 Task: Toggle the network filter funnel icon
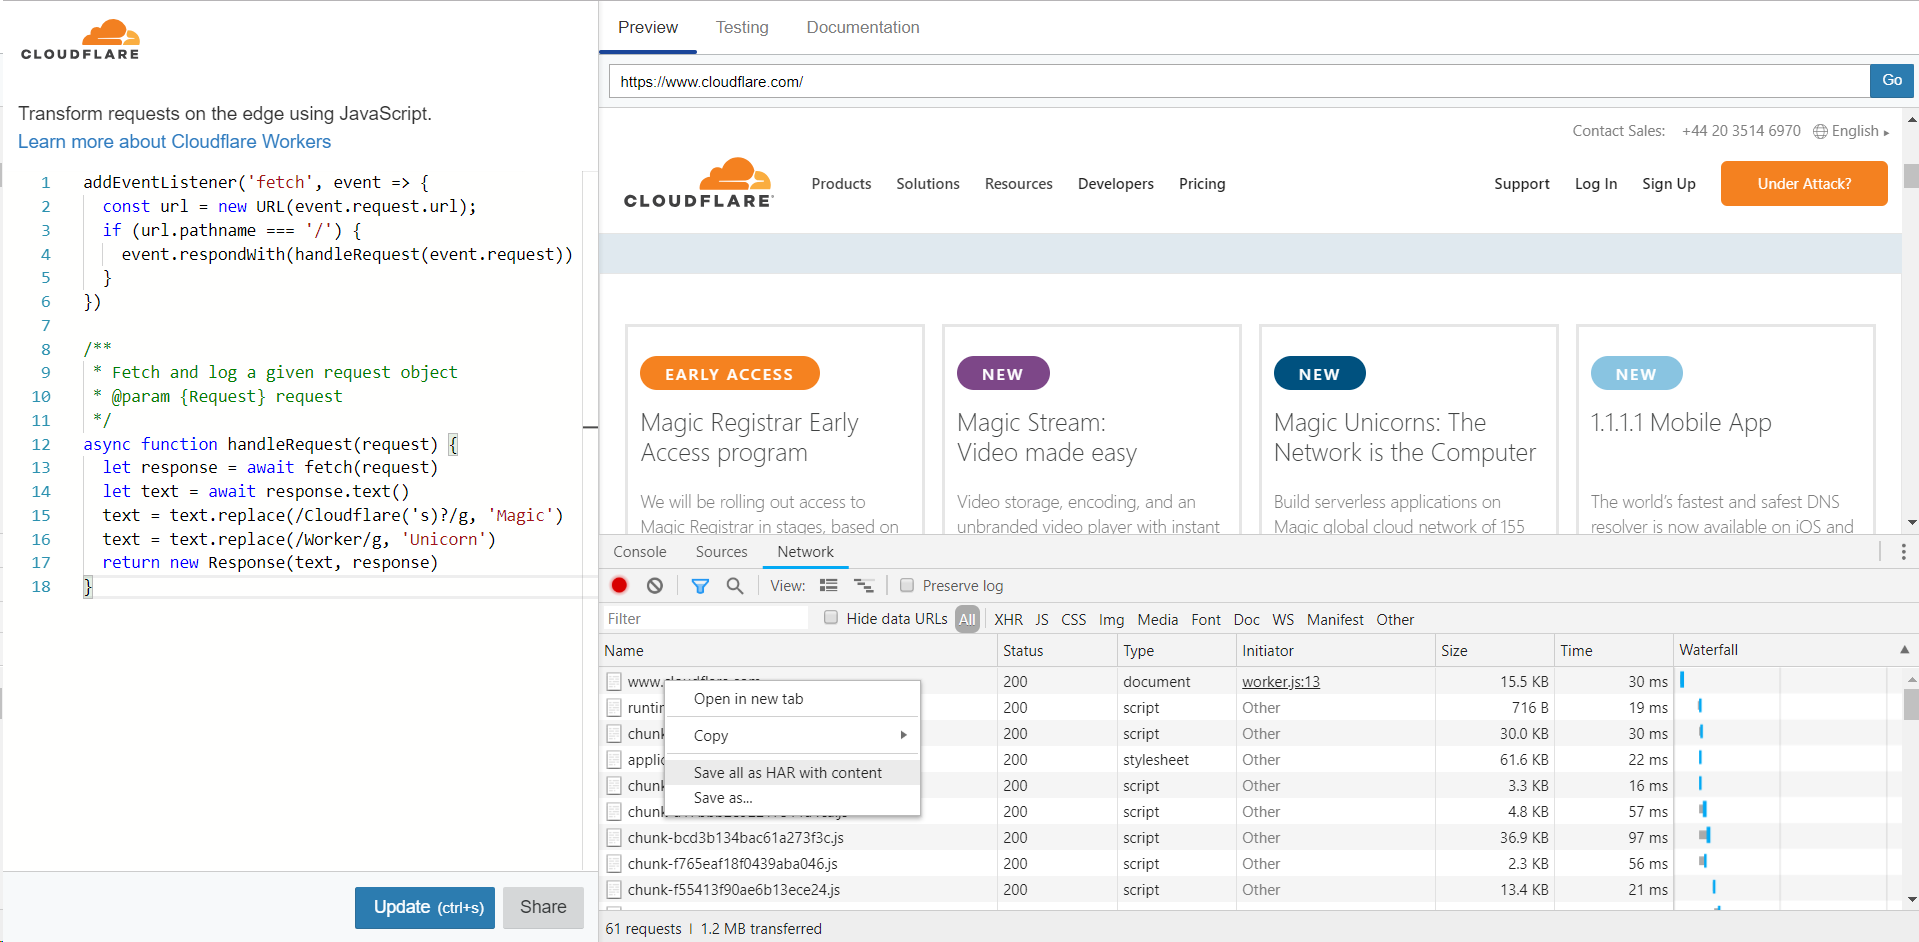pos(700,586)
